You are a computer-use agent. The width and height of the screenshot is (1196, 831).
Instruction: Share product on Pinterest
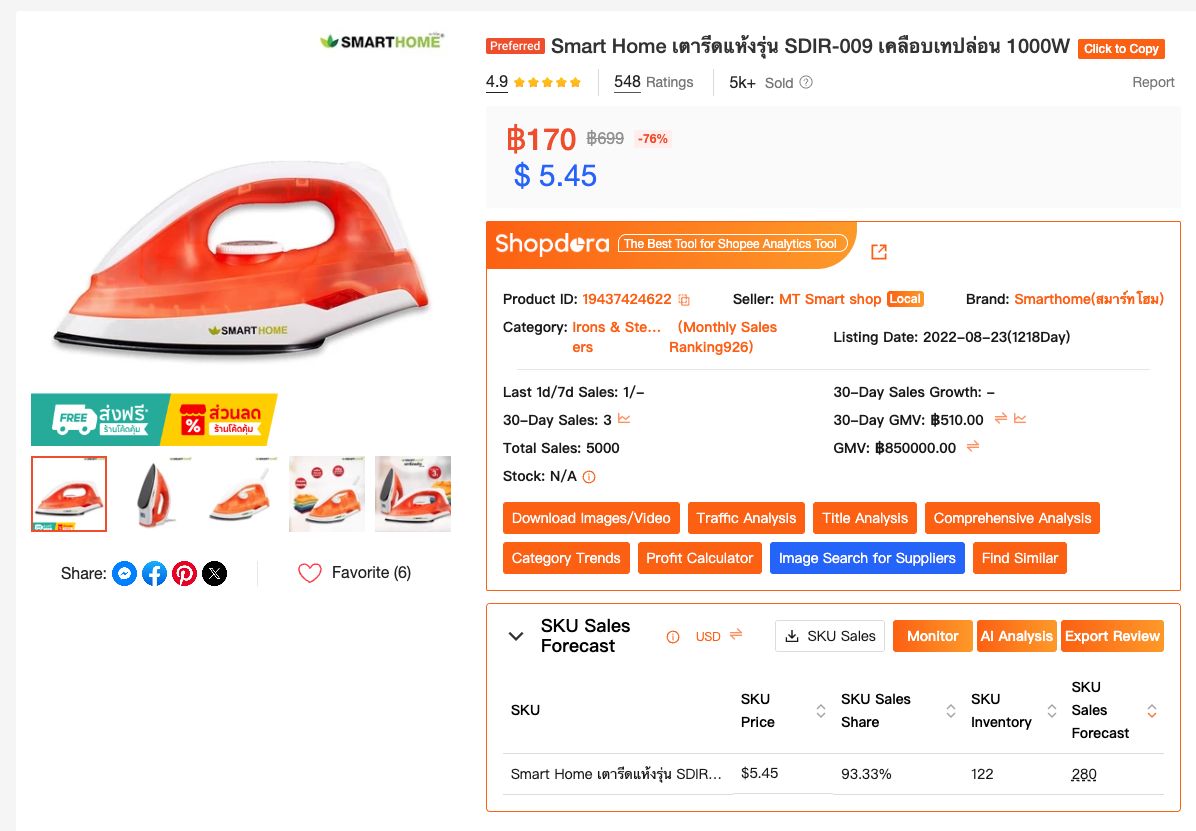coord(184,574)
